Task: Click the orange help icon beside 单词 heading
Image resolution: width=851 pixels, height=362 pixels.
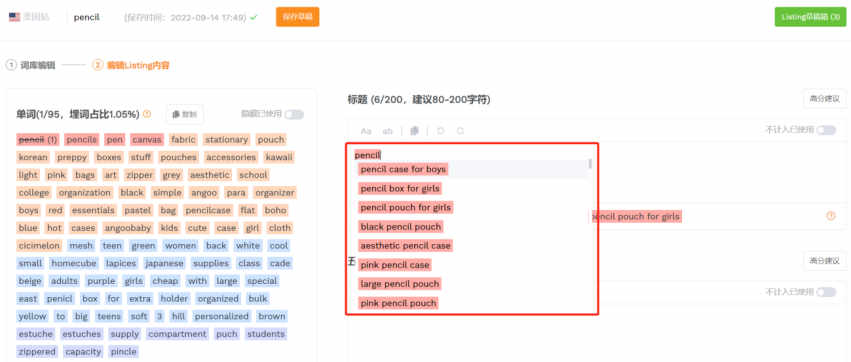Action: click(147, 114)
